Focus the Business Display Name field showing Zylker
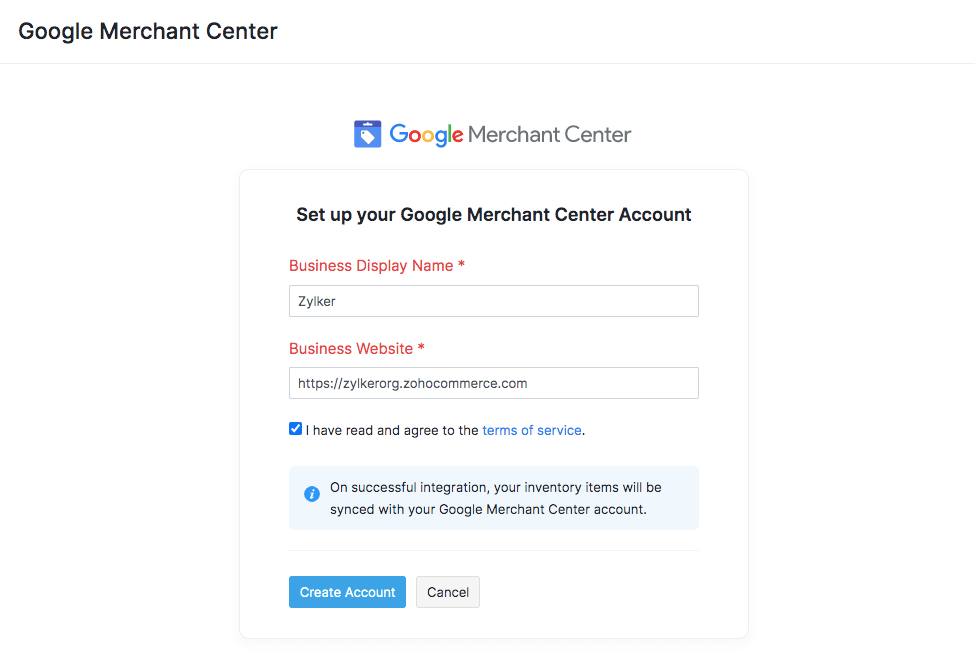The width and height of the screenshot is (975, 667). pos(493,300)
